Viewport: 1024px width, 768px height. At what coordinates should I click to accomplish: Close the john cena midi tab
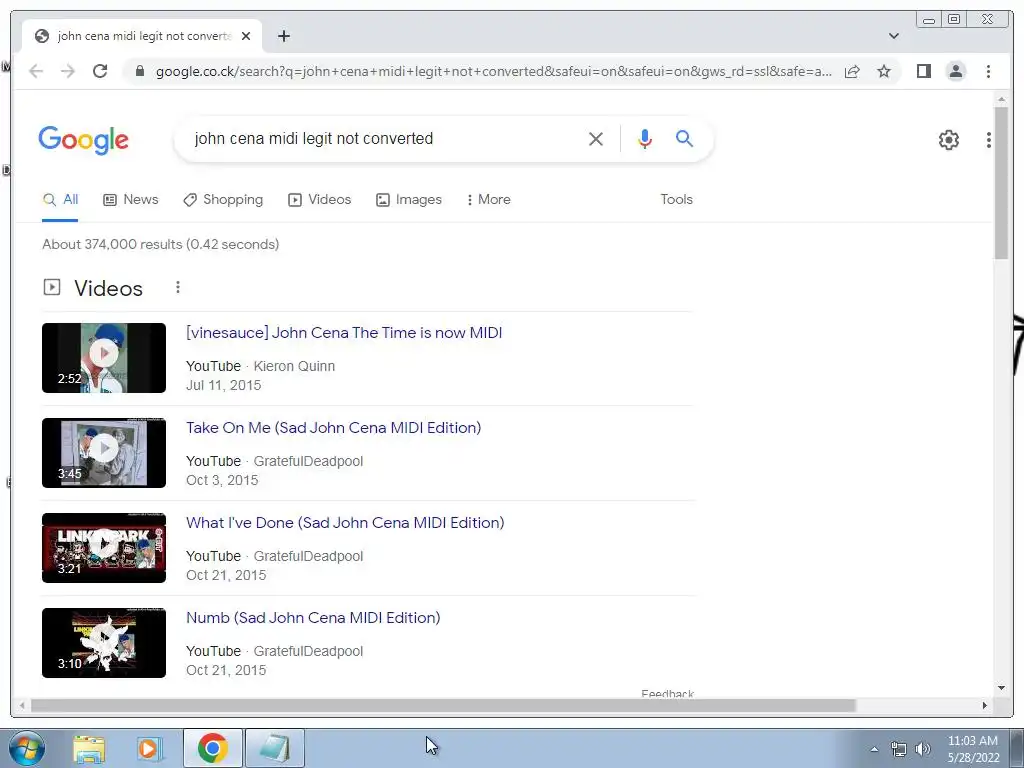tap(246, 36)
